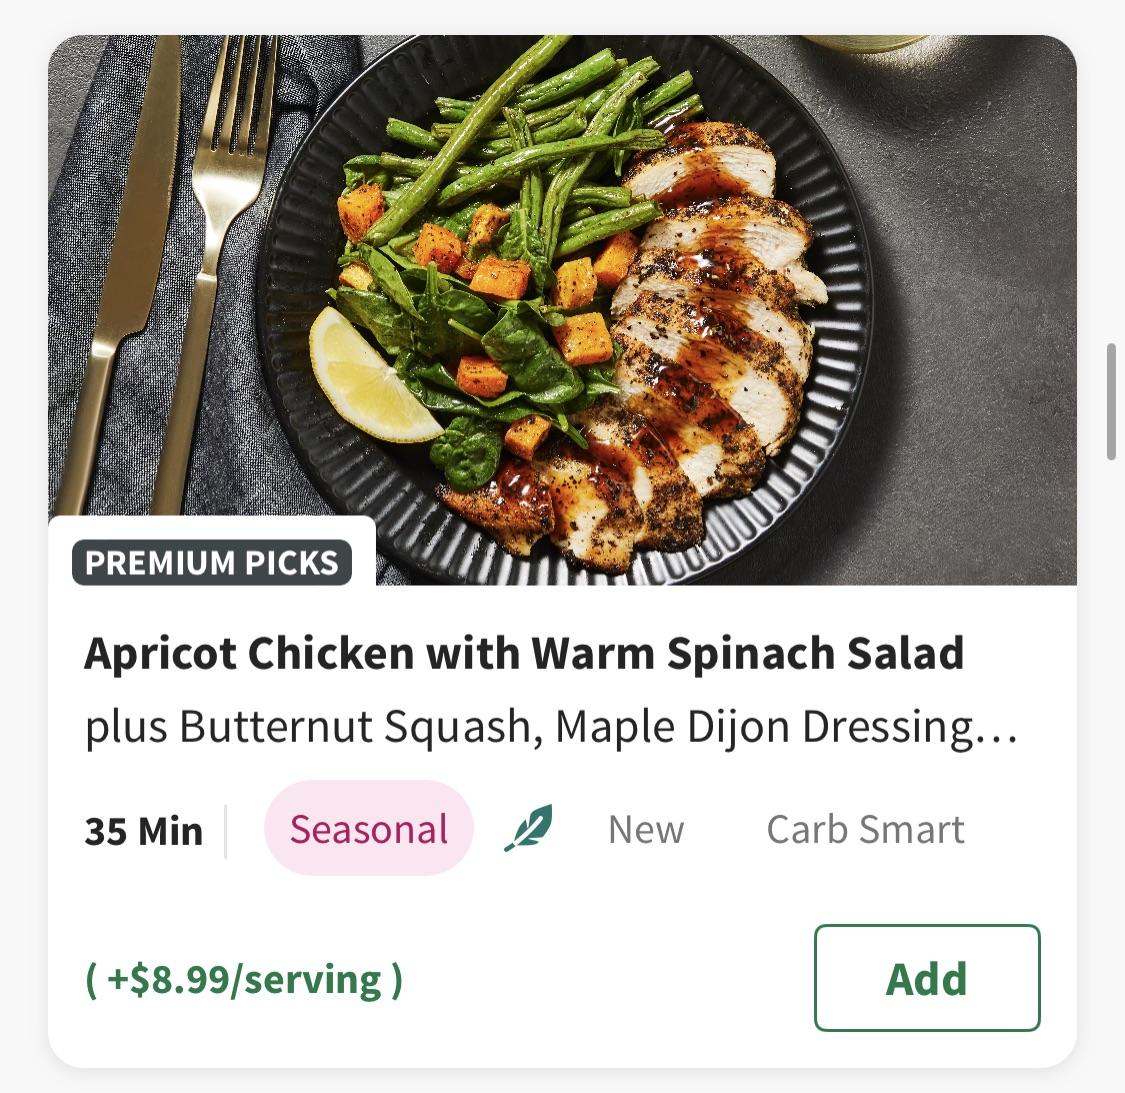Expand truncated description via the ellipsis

coord(1000,729)
